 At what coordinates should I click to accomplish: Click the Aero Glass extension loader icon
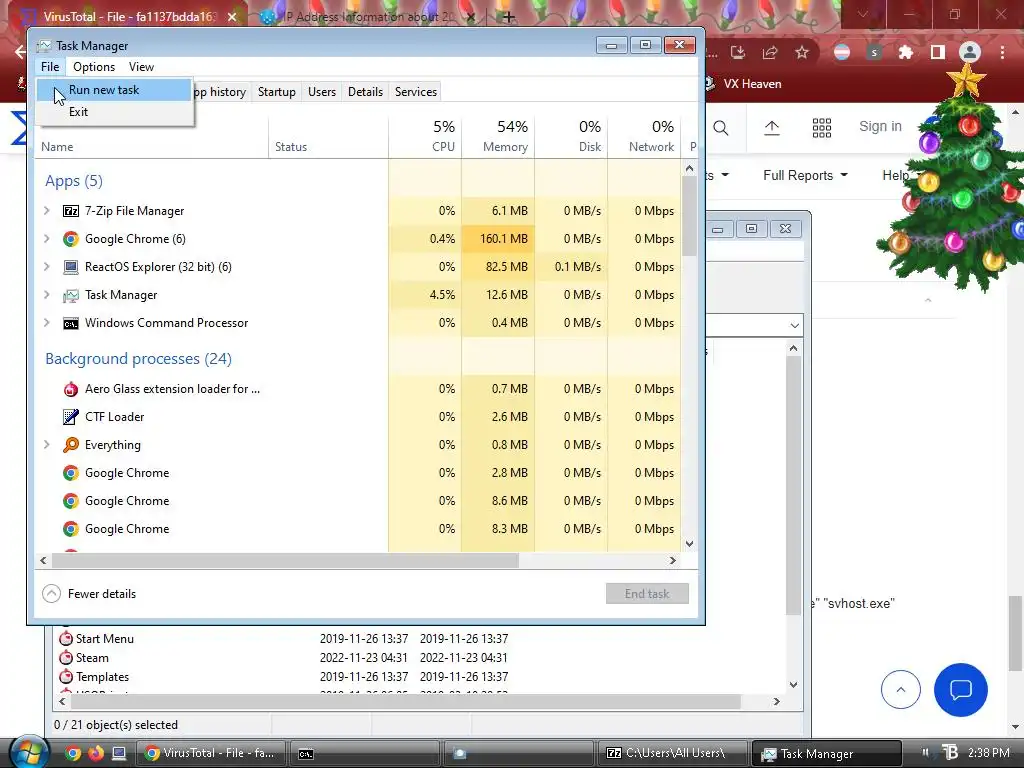71,389
